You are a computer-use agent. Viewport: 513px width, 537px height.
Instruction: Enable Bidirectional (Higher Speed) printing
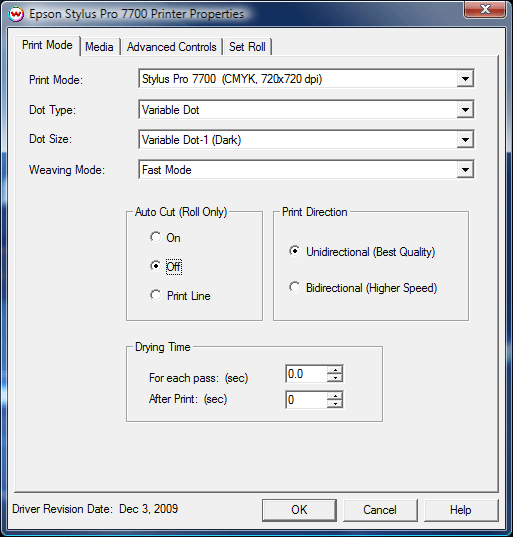294,287
